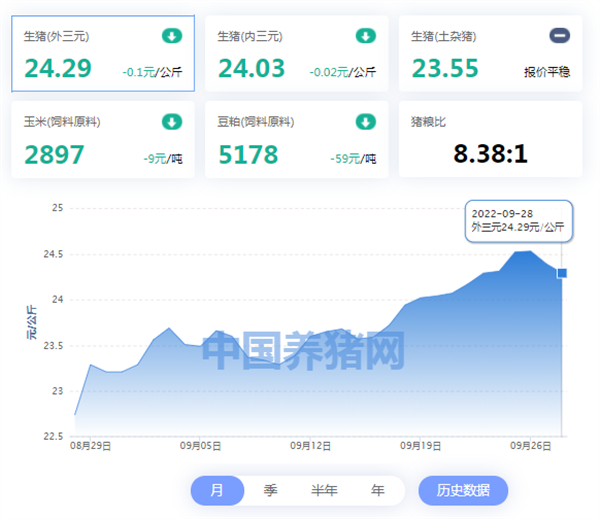Click the 24.03 price value
Image resolution: width=600 pixels, height=519 pixels.
tap(251, 68)
